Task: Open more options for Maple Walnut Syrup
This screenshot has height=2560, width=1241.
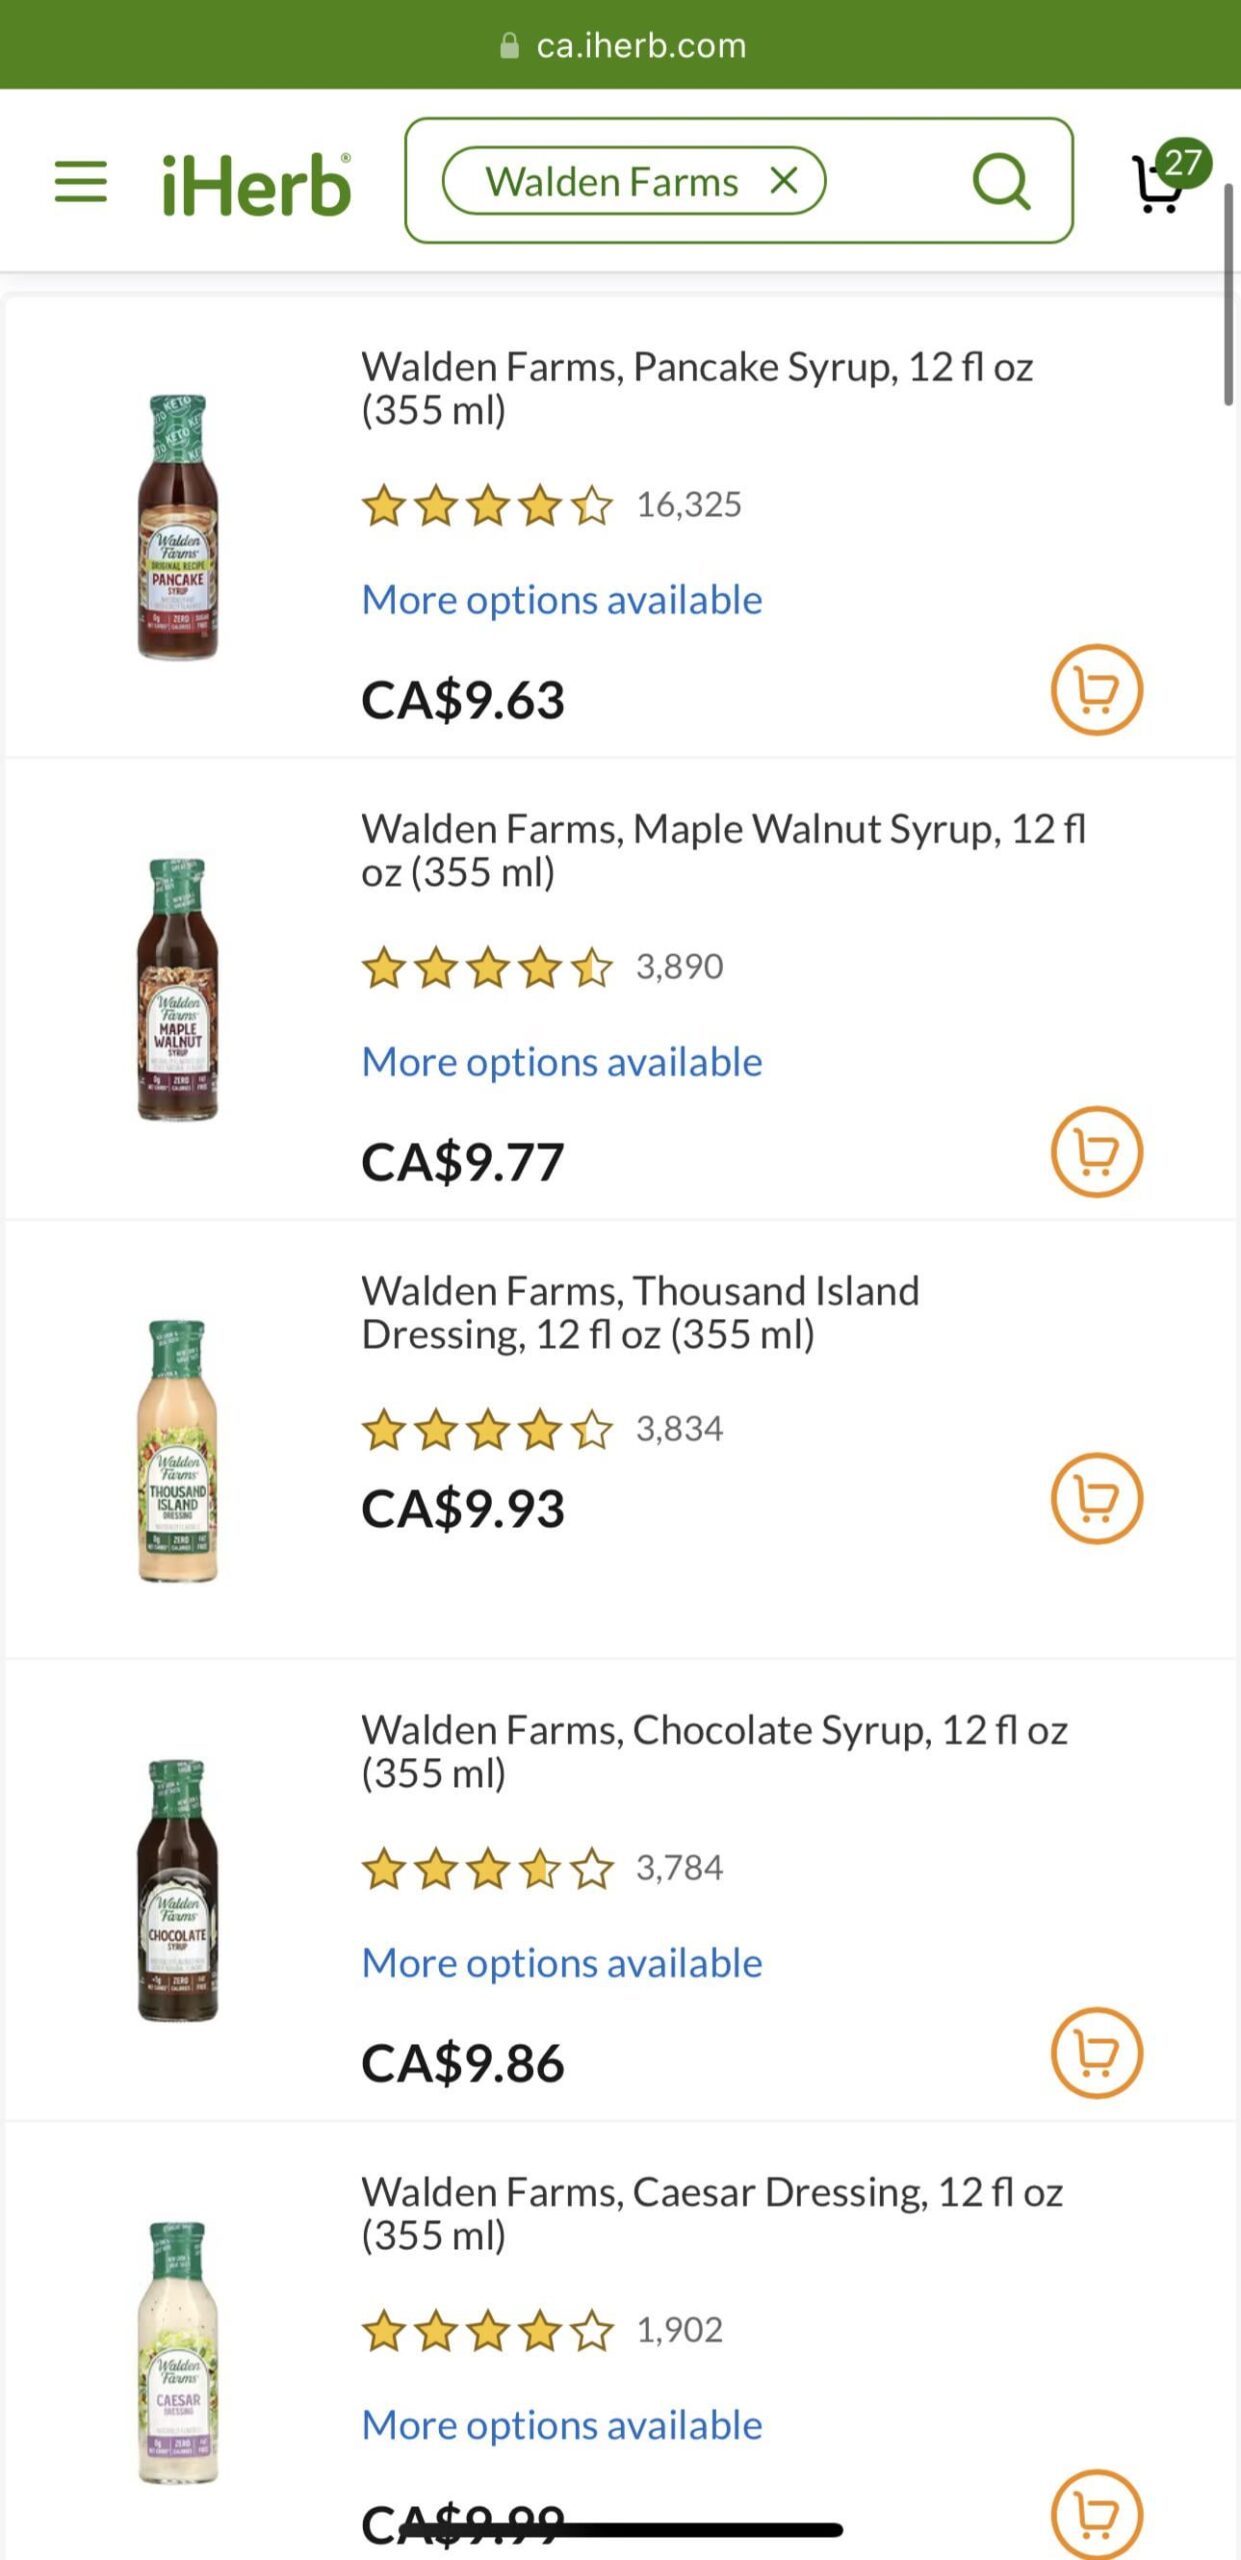Action: coord(562,1062)
